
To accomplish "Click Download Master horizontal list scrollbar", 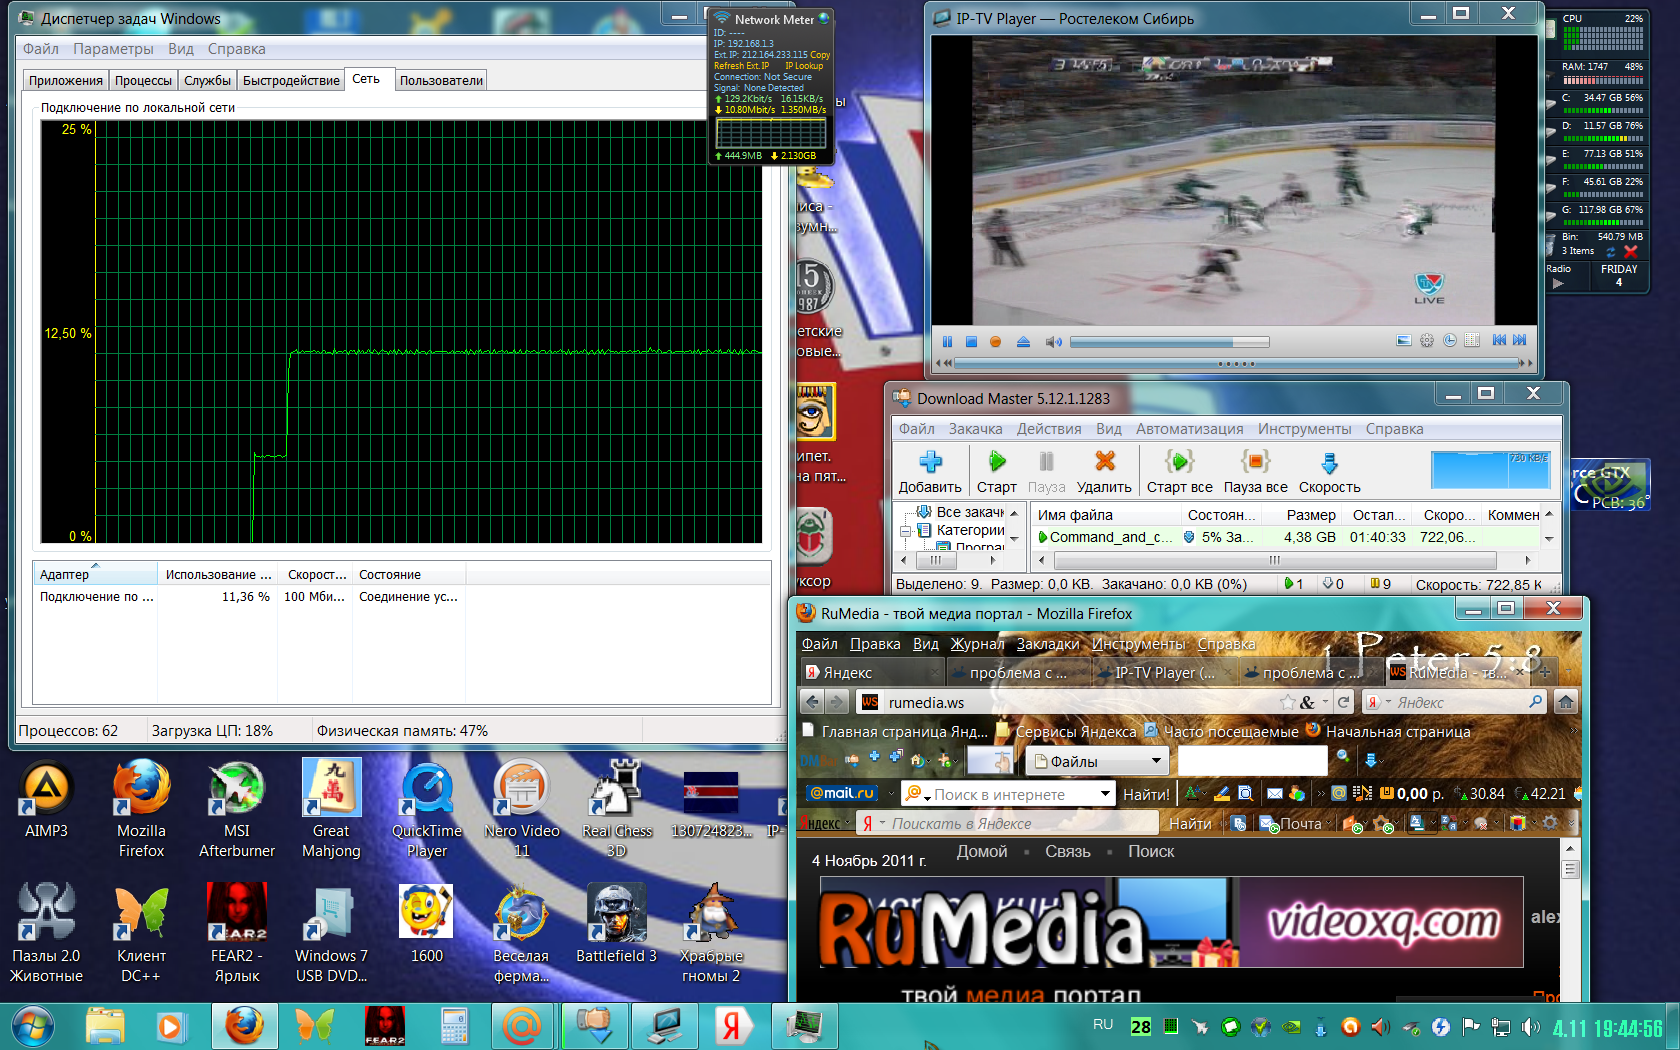I will [1275, 560].
